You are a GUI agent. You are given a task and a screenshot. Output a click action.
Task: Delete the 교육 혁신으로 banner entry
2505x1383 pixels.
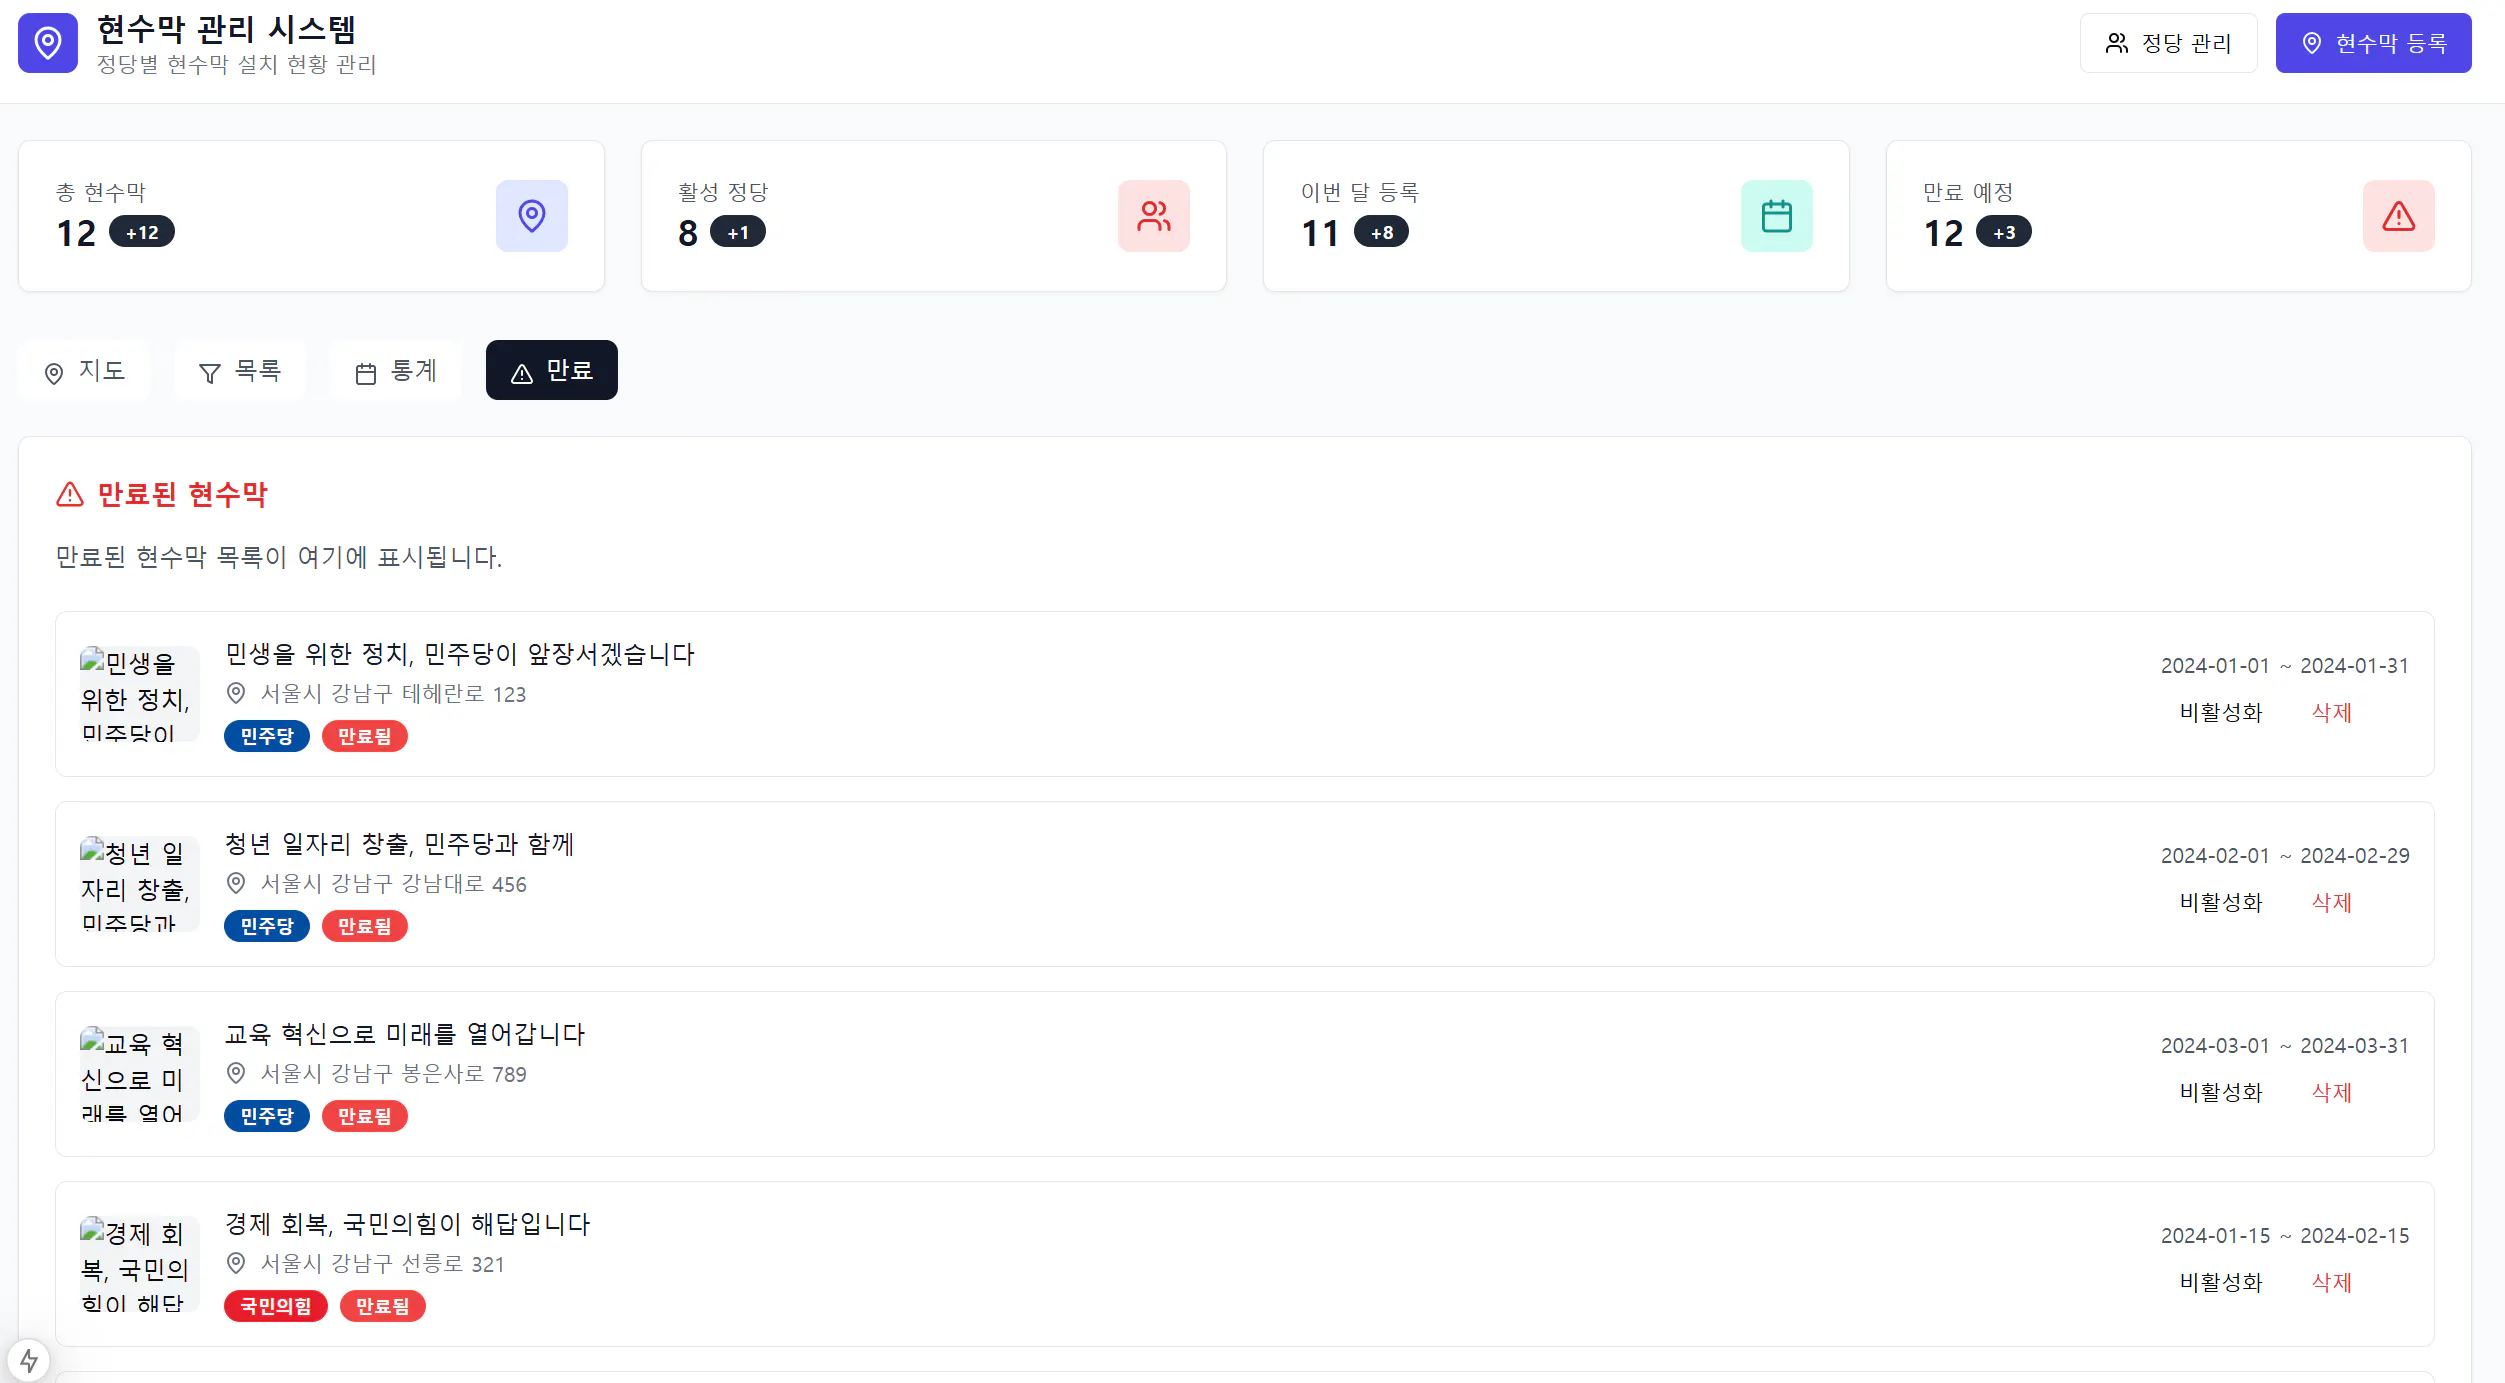tap(2331, 1092)
